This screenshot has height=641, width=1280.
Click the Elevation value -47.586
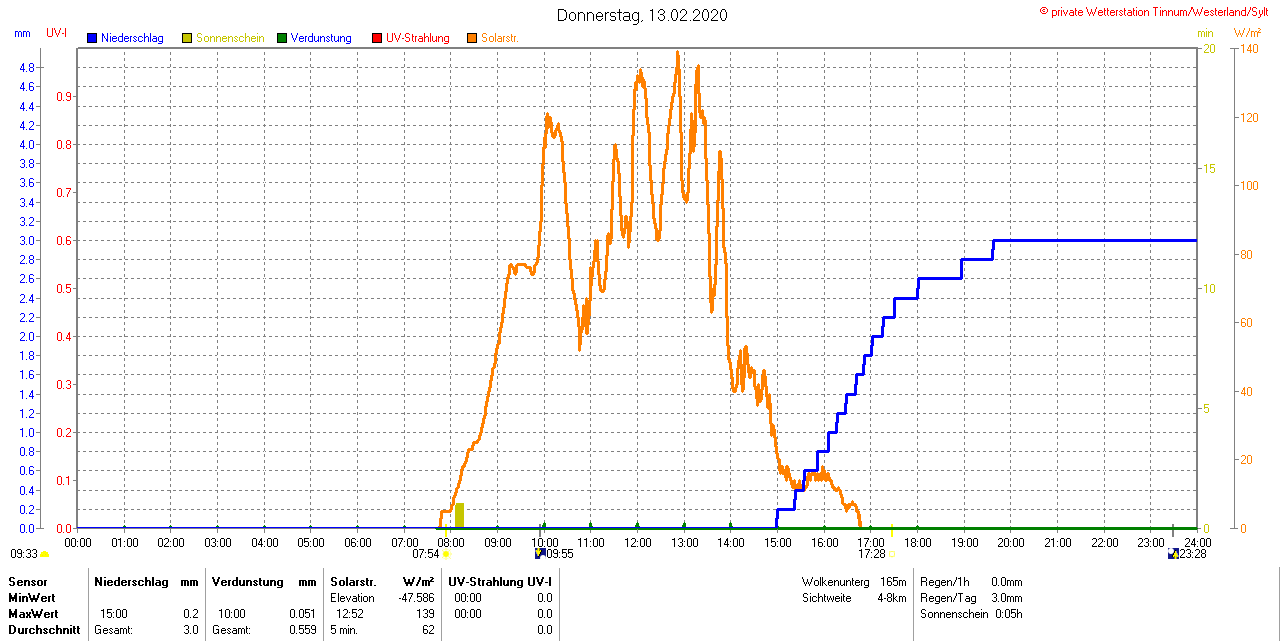pos(417,597)
